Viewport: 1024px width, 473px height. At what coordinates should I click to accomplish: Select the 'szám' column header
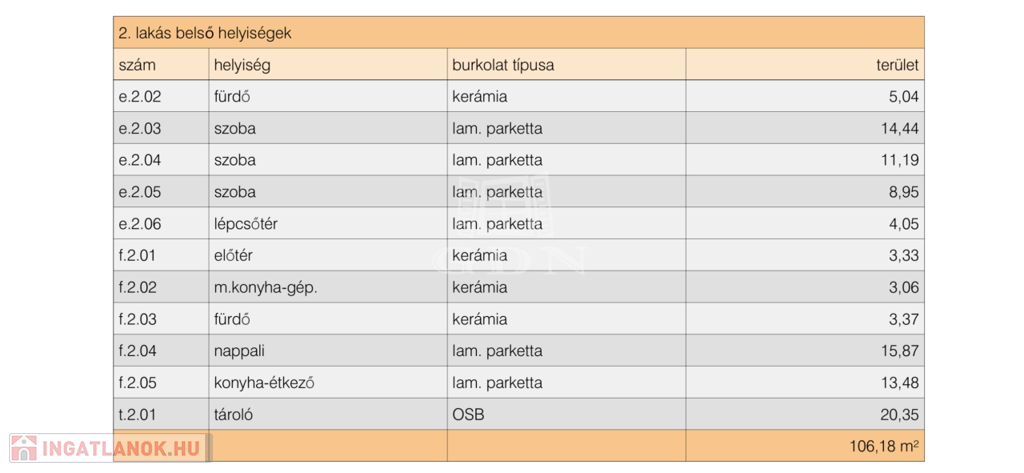coord(137,65)
